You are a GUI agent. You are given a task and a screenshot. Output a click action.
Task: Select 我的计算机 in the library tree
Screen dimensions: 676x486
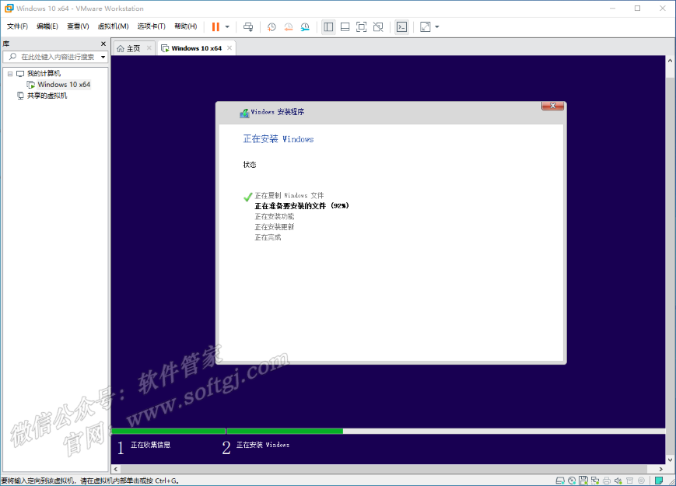click(x=44, y=73)
